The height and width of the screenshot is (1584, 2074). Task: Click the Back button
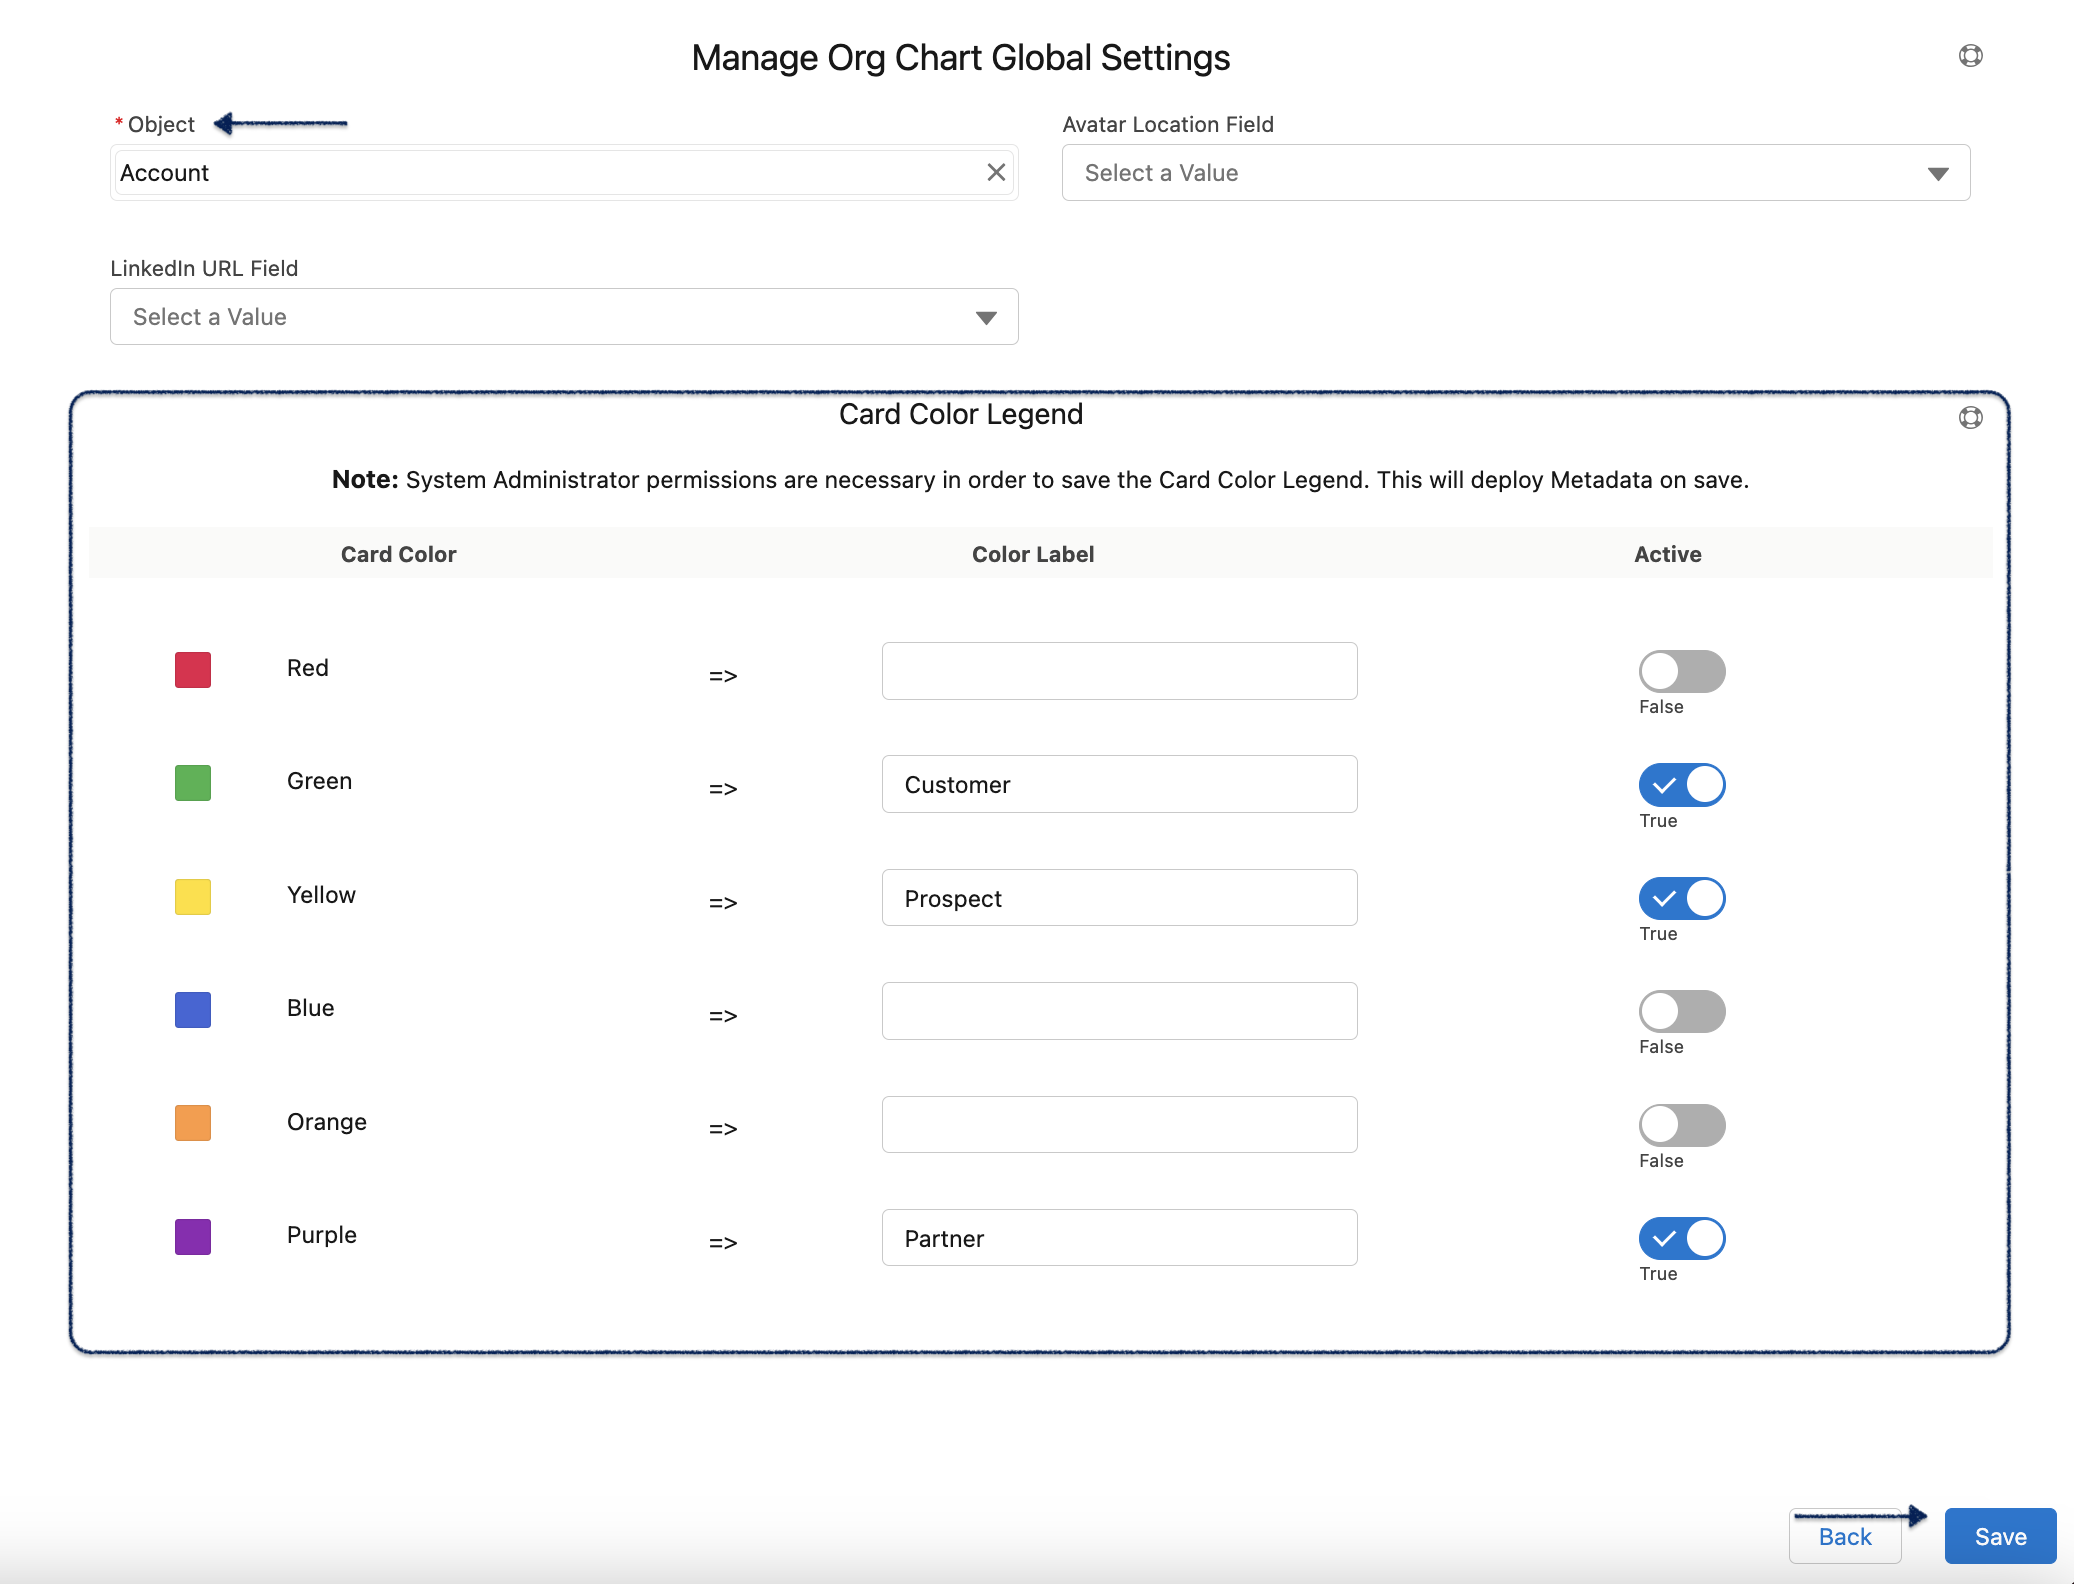1845,1536
